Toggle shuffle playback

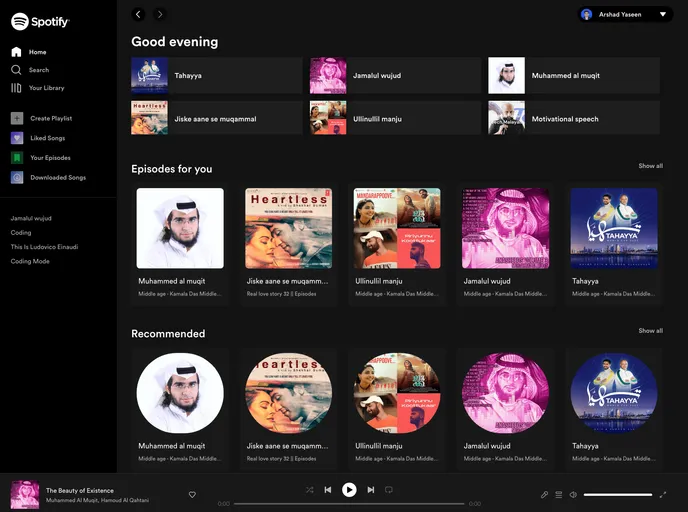(x=310, y=490)
